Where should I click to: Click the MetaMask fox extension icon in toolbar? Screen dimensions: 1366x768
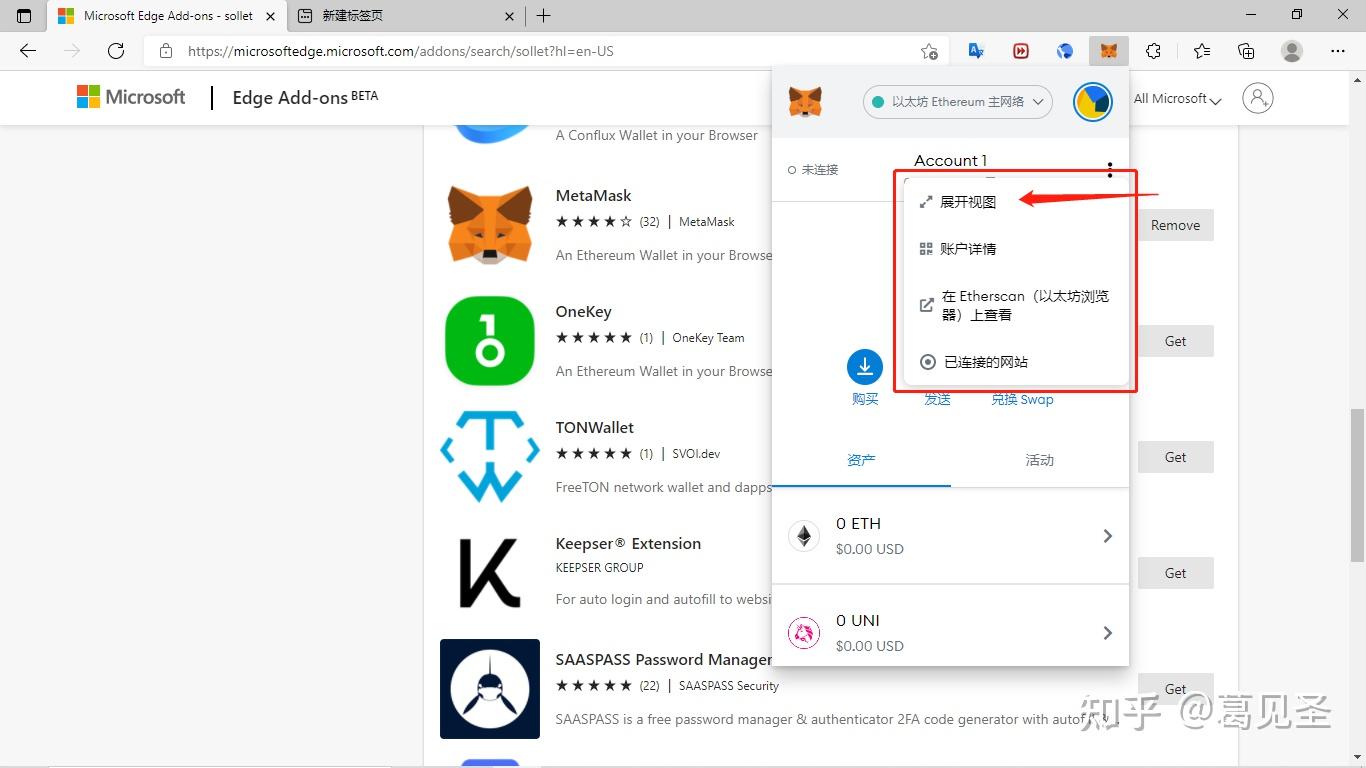coord(1108,51)
